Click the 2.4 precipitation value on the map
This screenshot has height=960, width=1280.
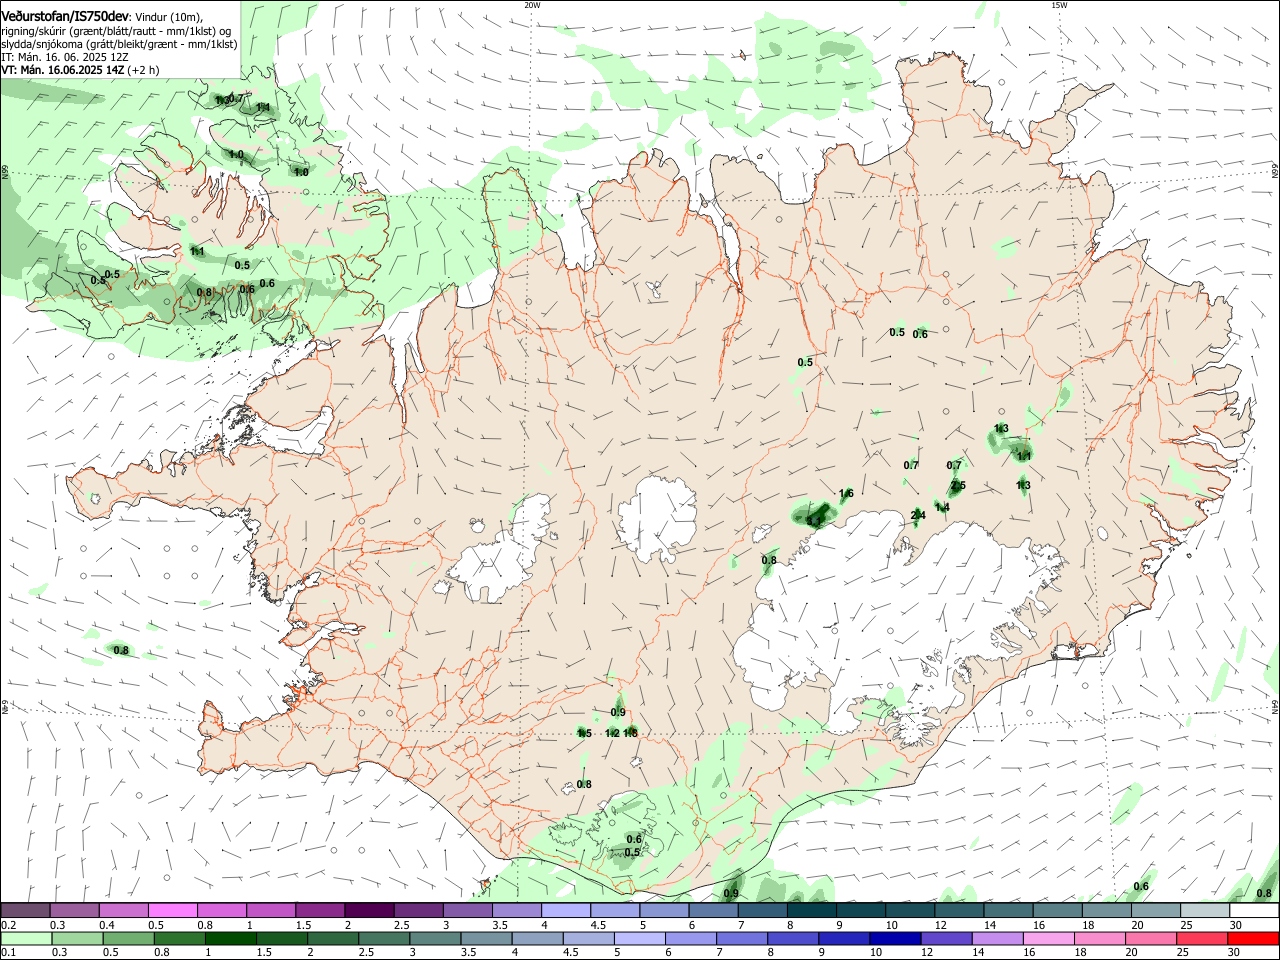[x=918, y=515]
